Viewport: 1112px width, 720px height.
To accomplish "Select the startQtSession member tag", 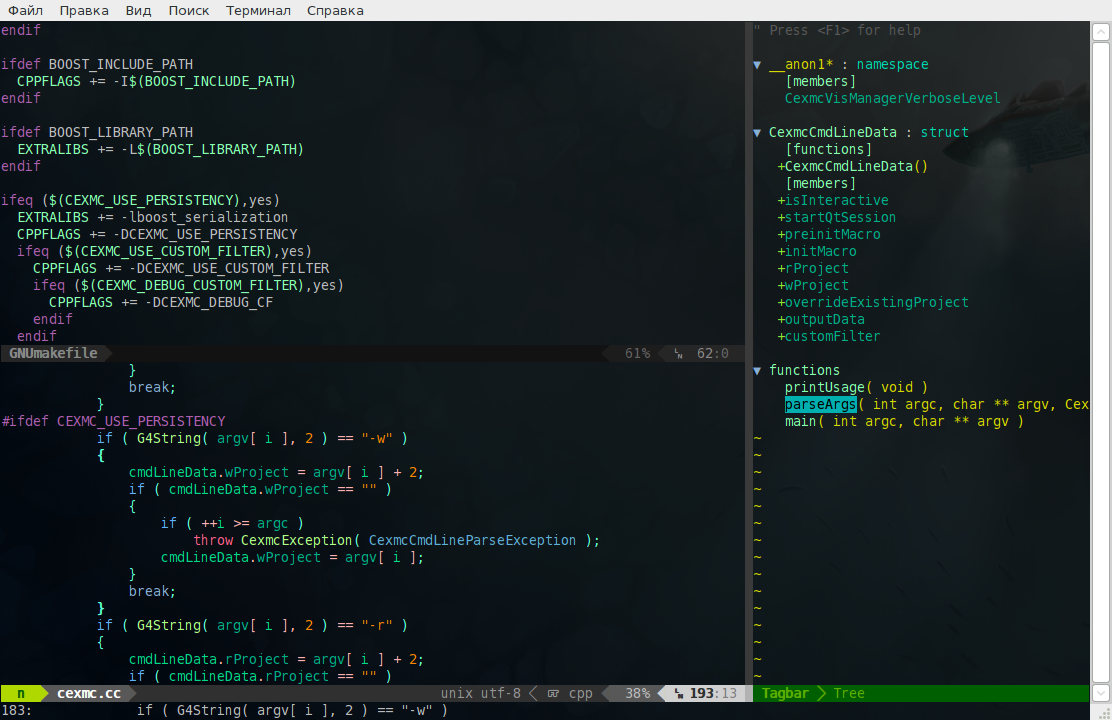I will (x=837, y=218).
